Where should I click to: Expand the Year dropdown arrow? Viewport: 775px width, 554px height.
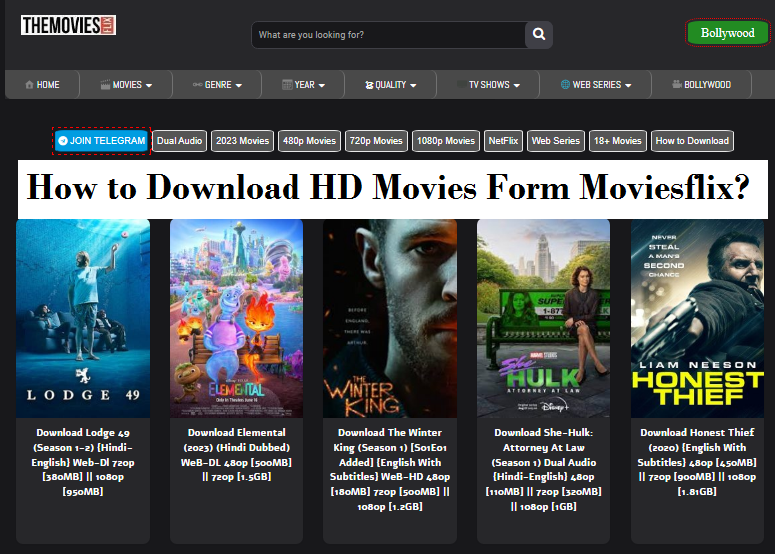click(x=322, y=85)
